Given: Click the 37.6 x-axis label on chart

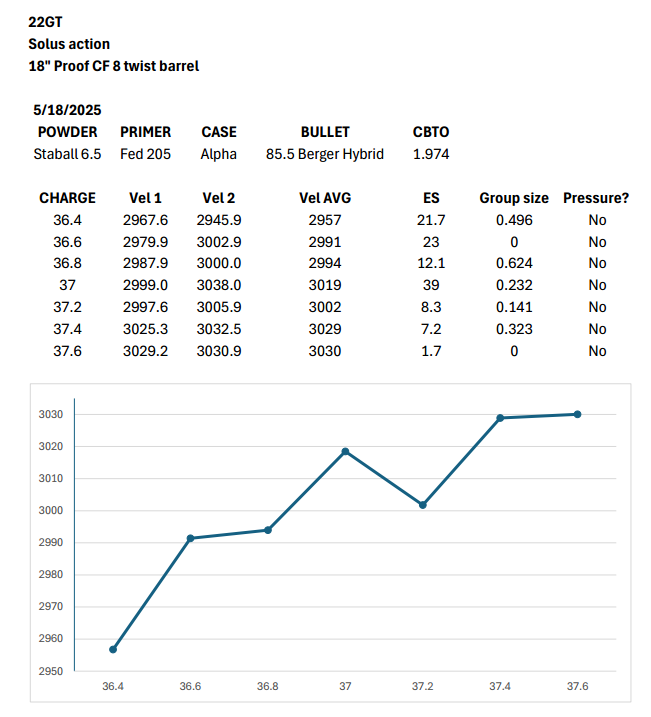Looking at the screenshot, I should tap(578, 687).
